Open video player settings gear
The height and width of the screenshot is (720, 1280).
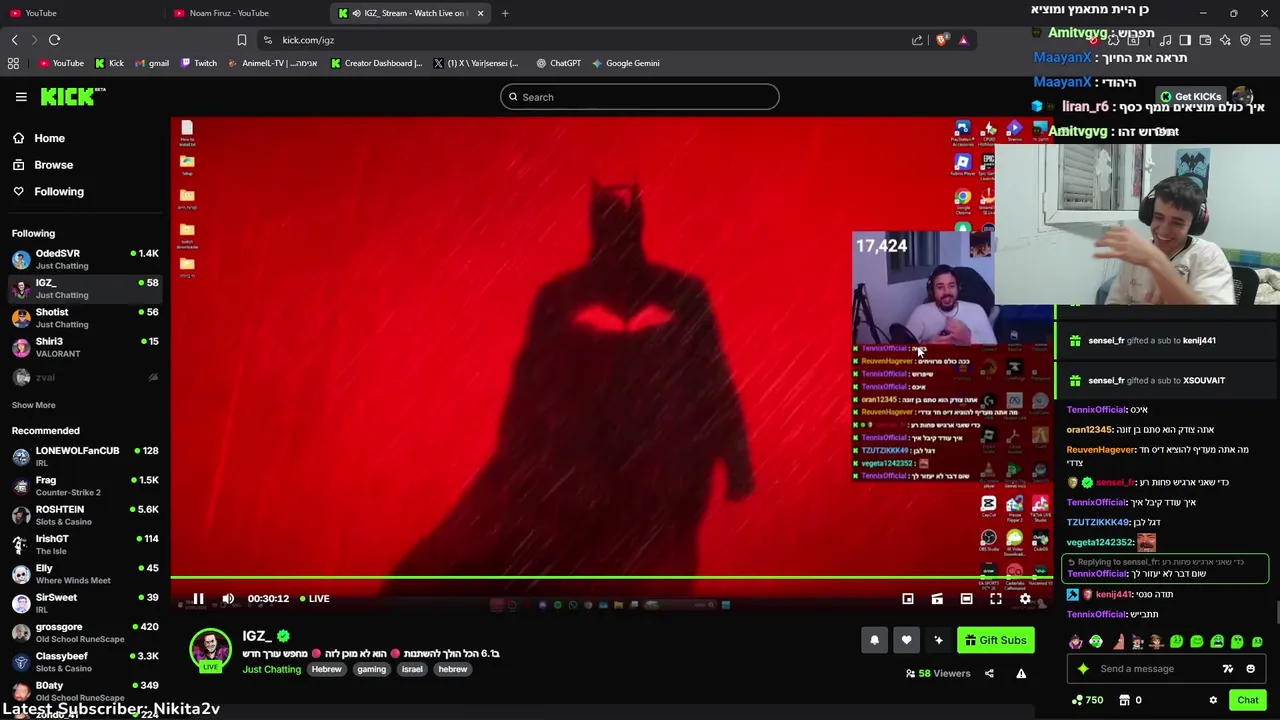pyautogui.click(x=1025, y=599)
